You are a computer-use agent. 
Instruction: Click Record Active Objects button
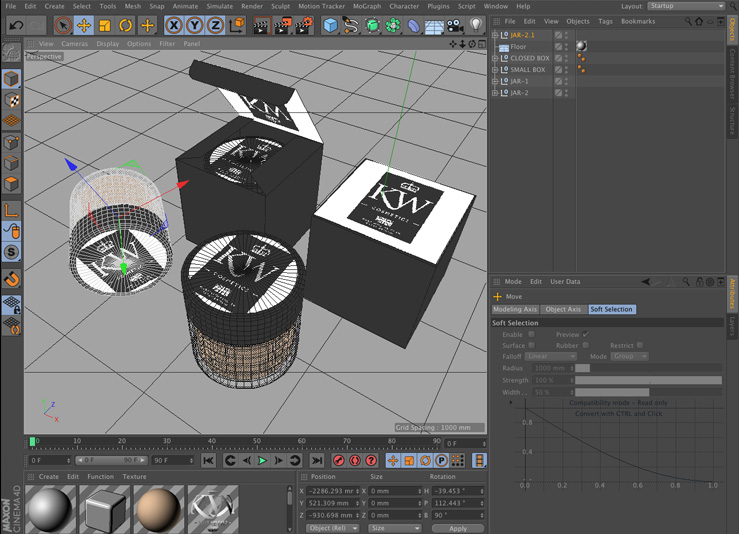[338, 460]
